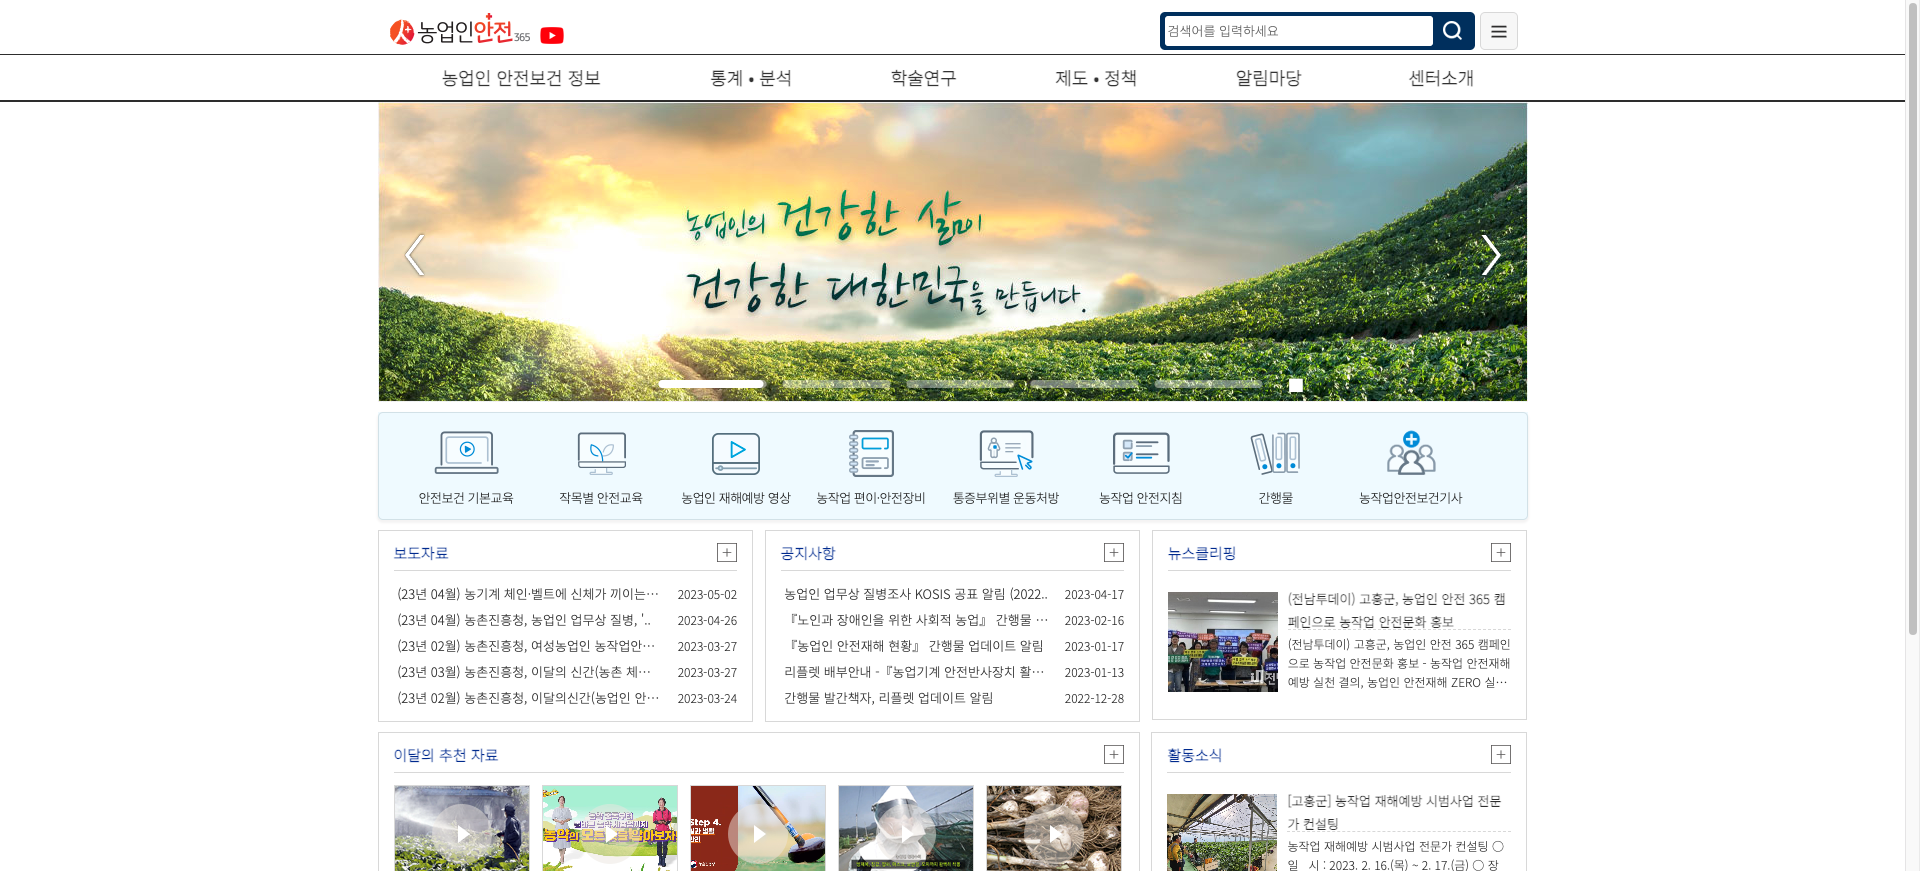
Task: Open the 2023-04-17 KOSIS 공표 알림 notice
Action: pos(915,594)
